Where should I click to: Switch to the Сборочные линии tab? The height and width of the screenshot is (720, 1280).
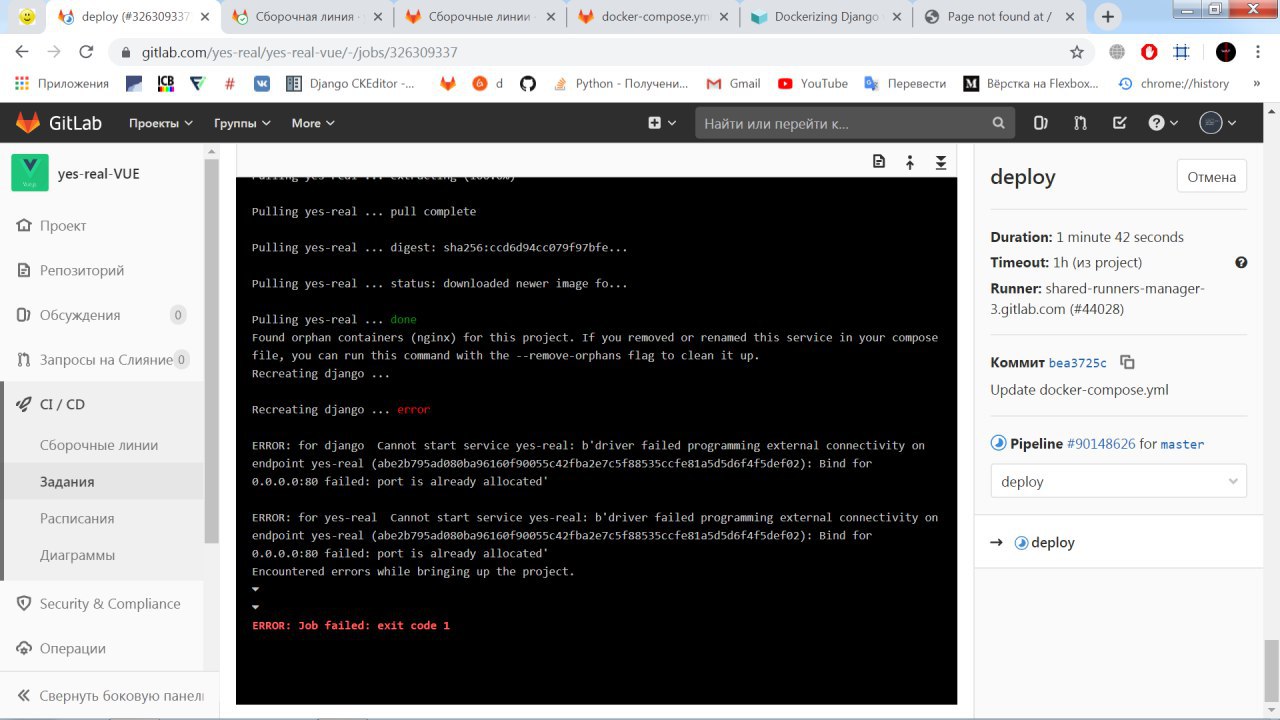pyautogui.click(x=480, y=17)
